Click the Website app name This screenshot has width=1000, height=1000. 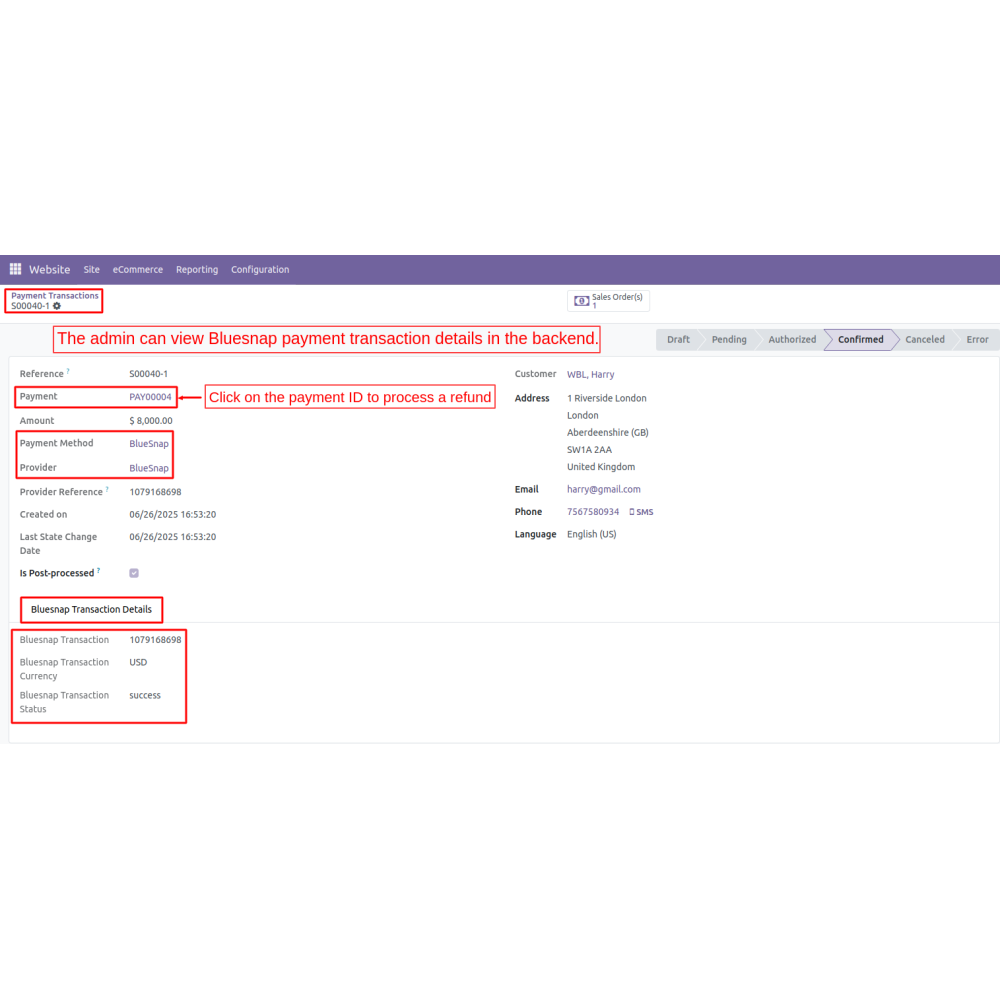point(49,270)
